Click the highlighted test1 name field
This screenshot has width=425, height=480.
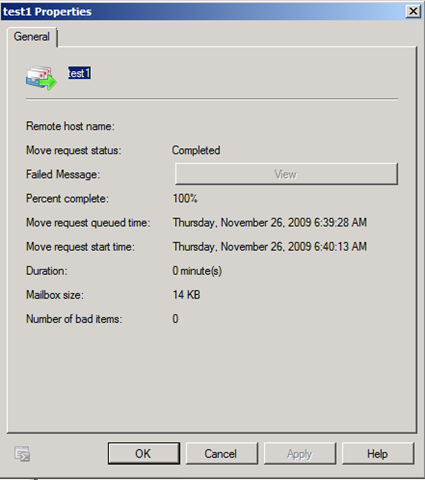coord(79,73)
